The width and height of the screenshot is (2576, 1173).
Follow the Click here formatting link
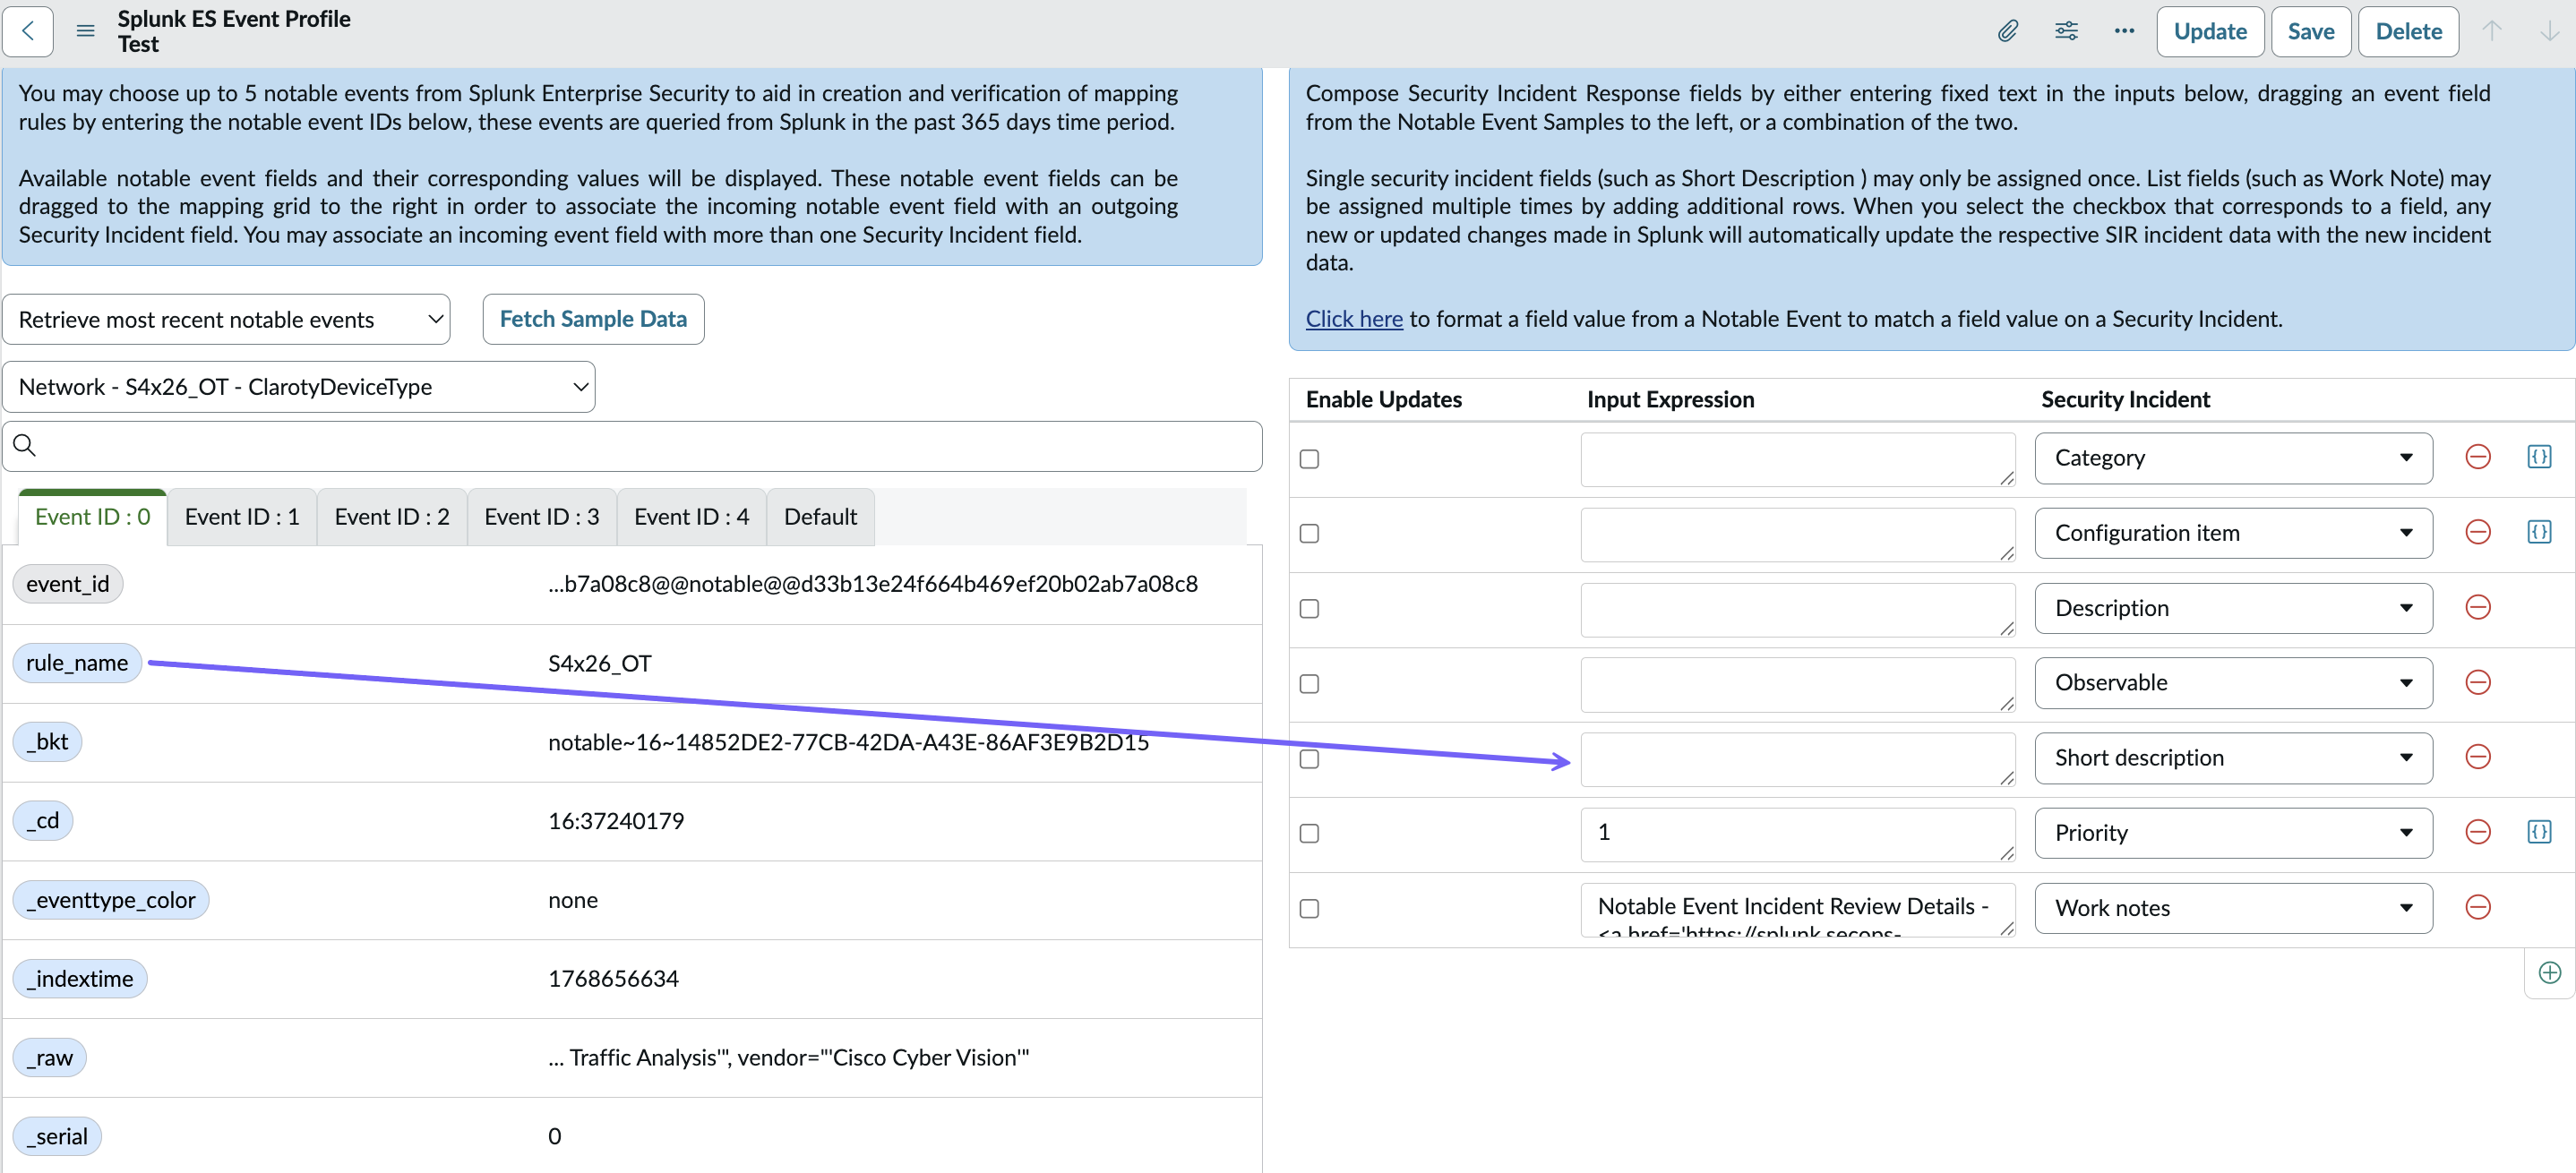[x=1354, y=319]
